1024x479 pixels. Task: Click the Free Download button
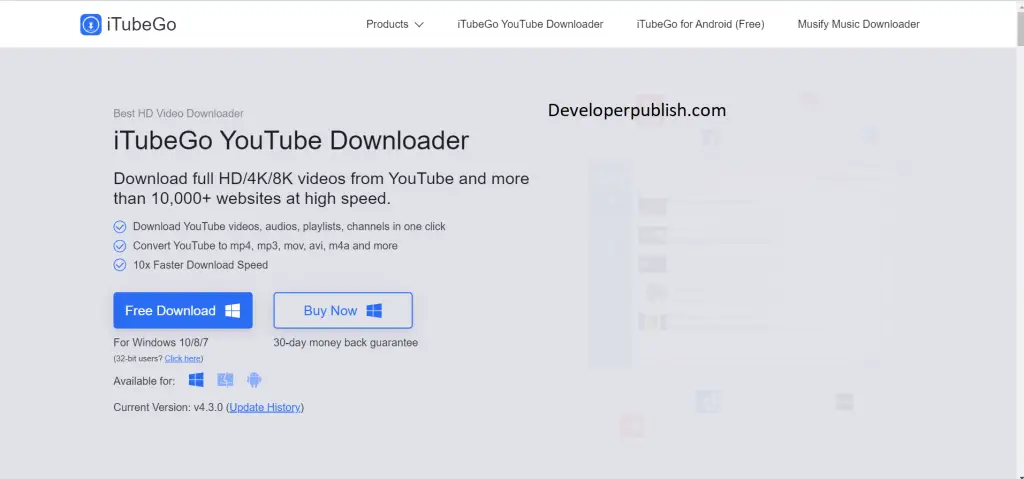tap(183, 310)
